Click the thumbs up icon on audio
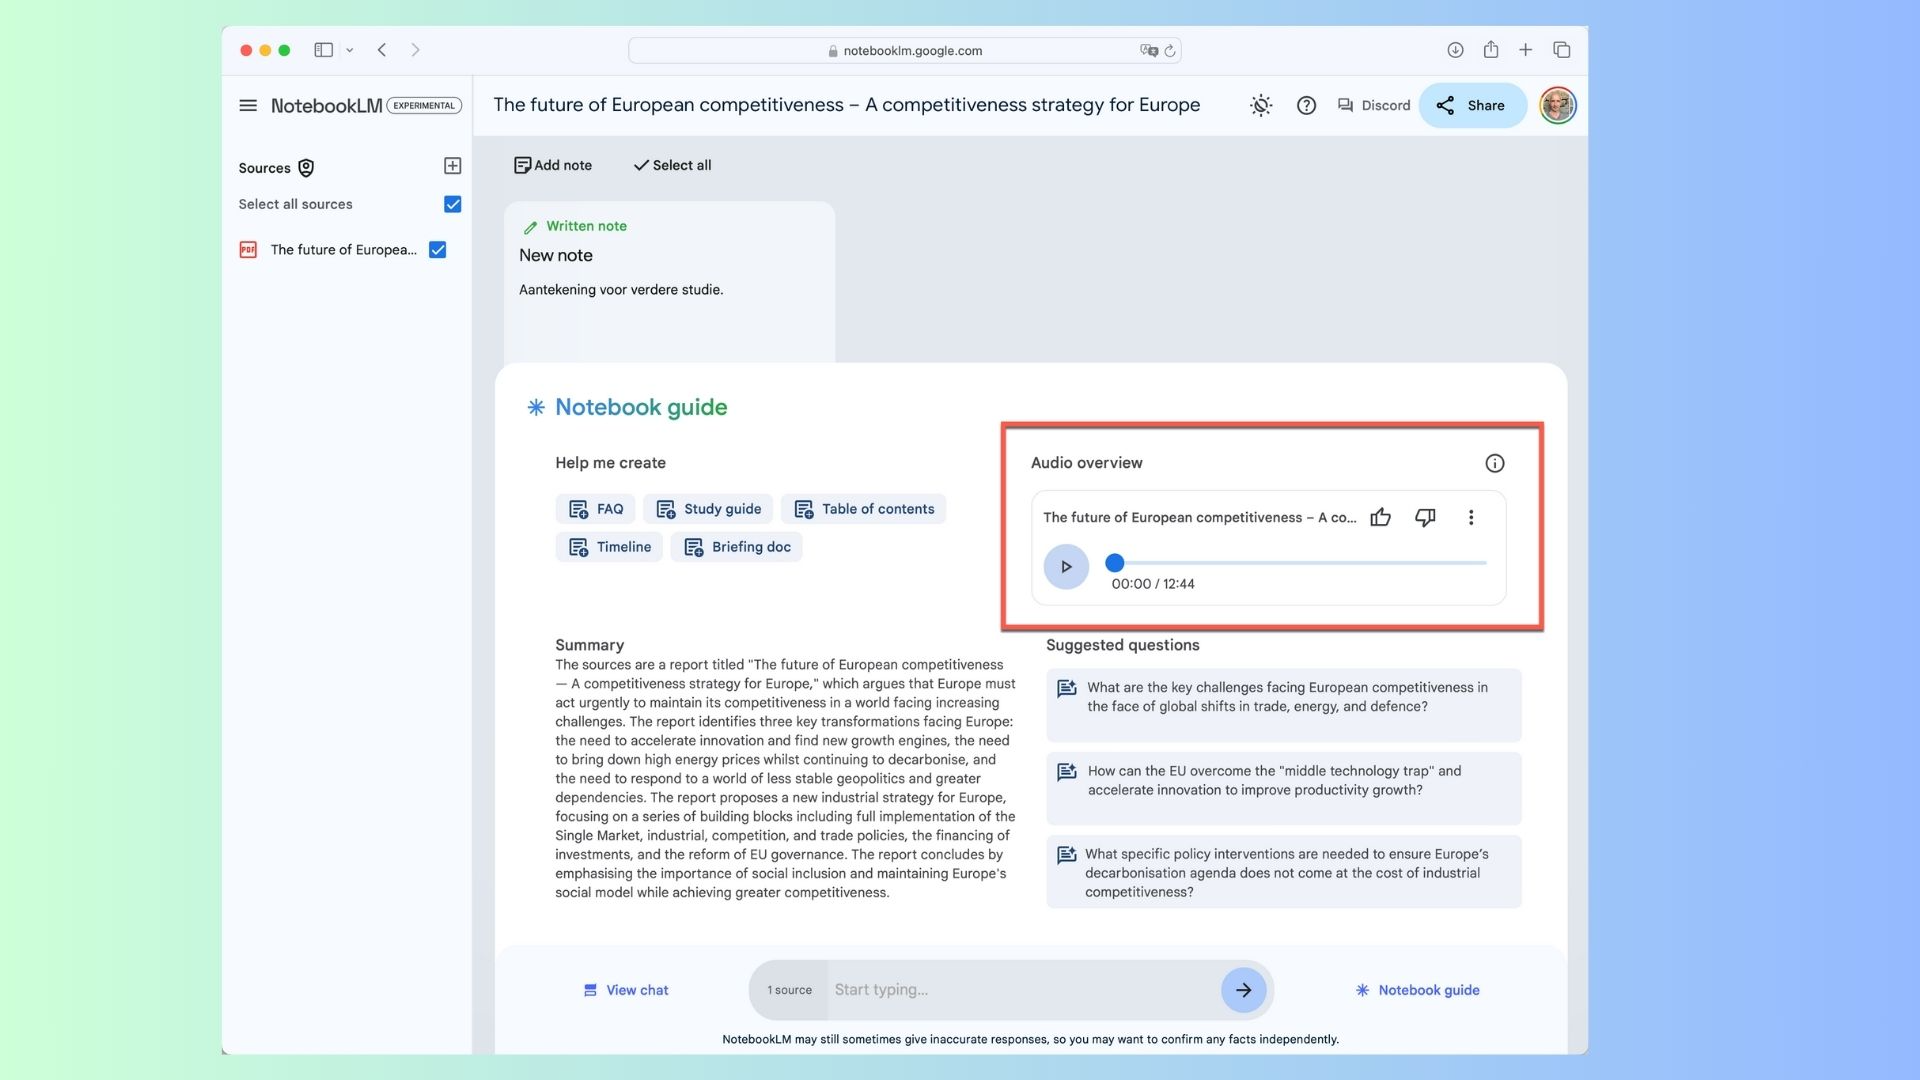Image resolution: width=1920 pixels, height=1080 pixels. (x=1381, y=517)
